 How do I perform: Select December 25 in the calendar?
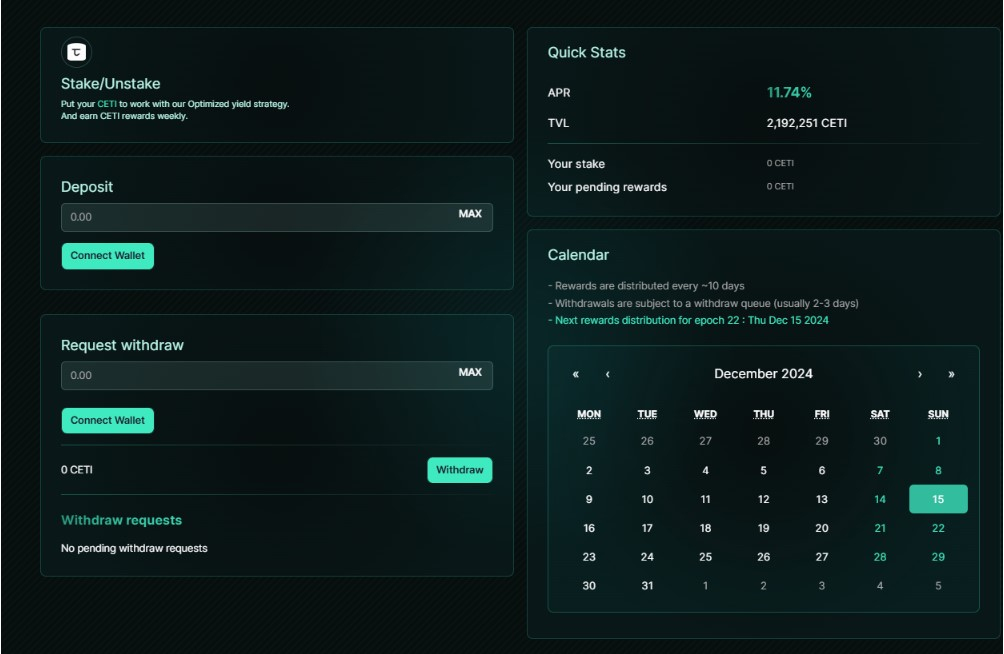pyautogui.click(x=705, y=557)
